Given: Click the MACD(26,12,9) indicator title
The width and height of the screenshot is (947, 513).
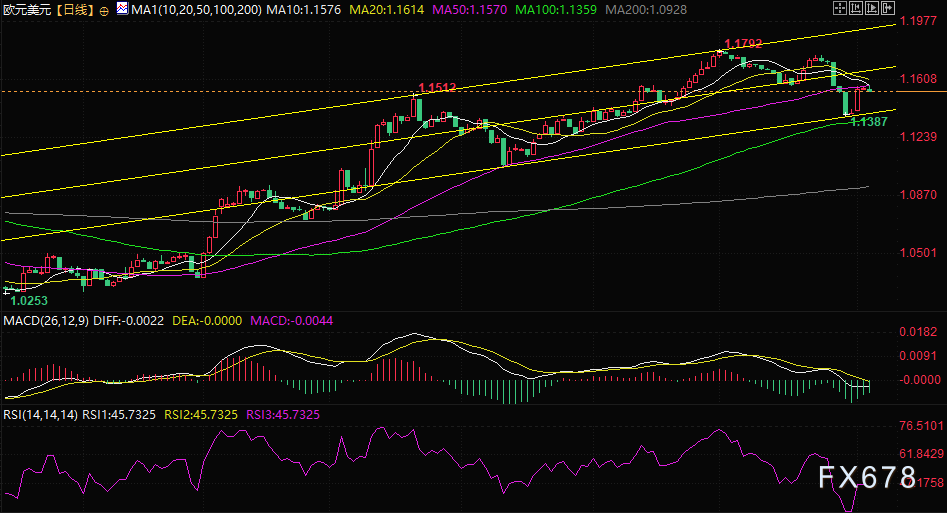Looking at the screenshot, I should point(47,320).
